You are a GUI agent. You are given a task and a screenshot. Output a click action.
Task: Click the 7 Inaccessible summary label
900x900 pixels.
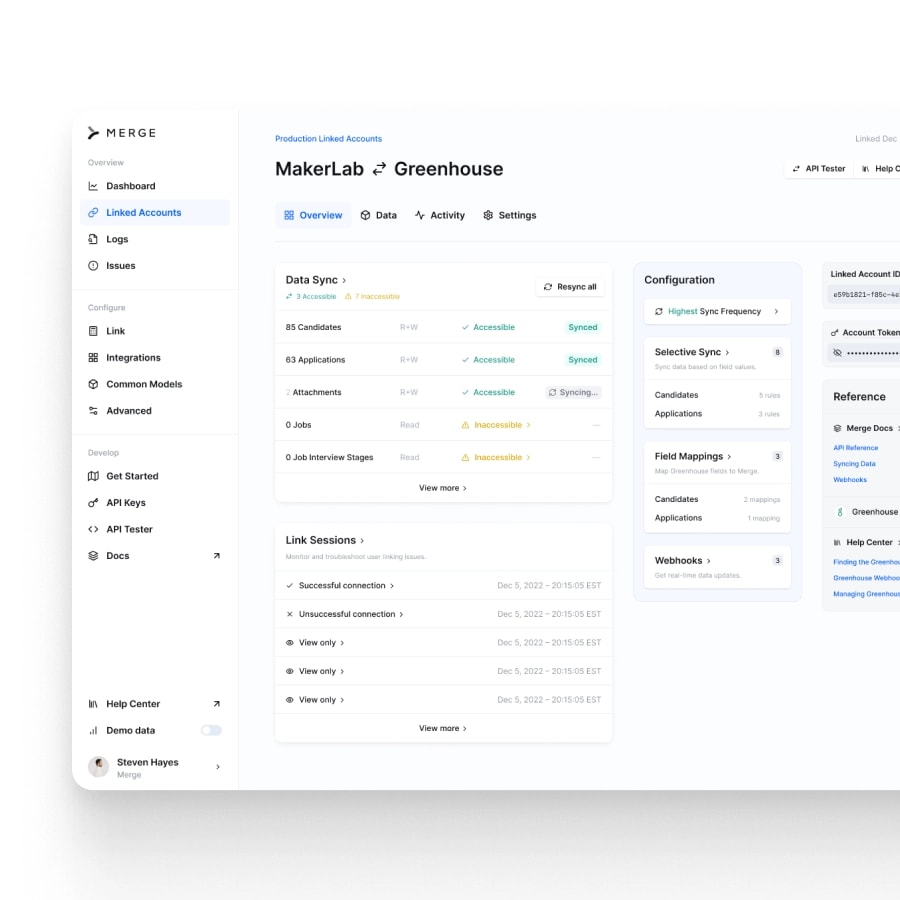(372, 297)
